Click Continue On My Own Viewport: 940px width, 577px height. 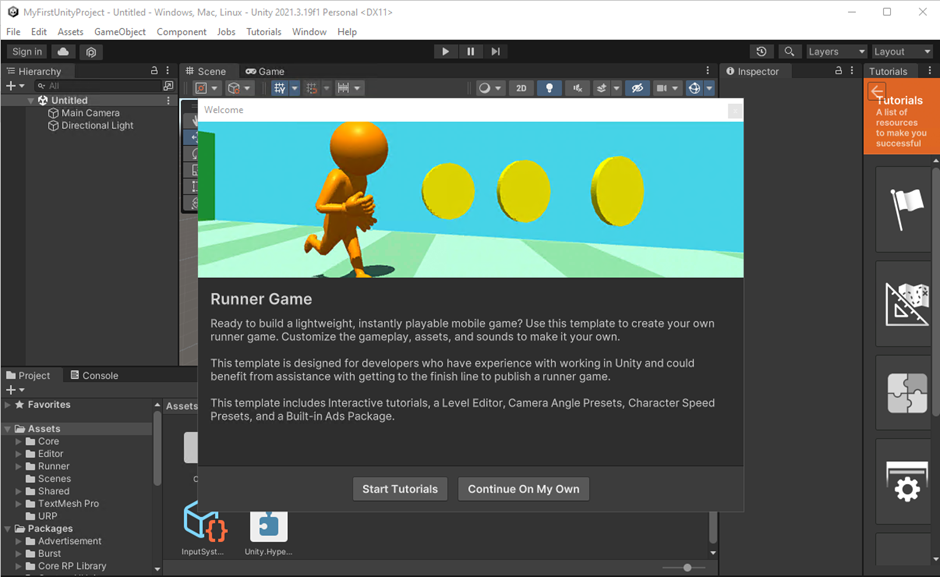point(523,489)
